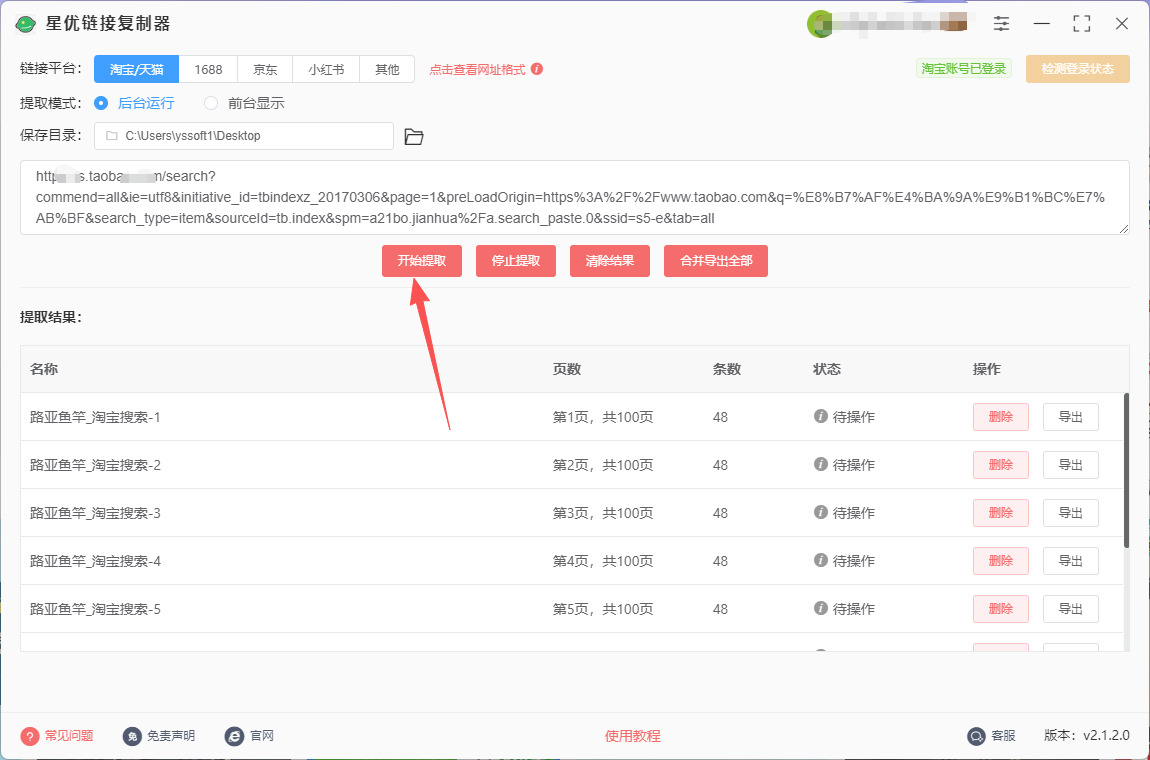The width and height of the screenshot is (1150, 760).
Task: Click status info icon in row 路亚鱼竿_淘宝搜索-2
Action: click(821, 464)
